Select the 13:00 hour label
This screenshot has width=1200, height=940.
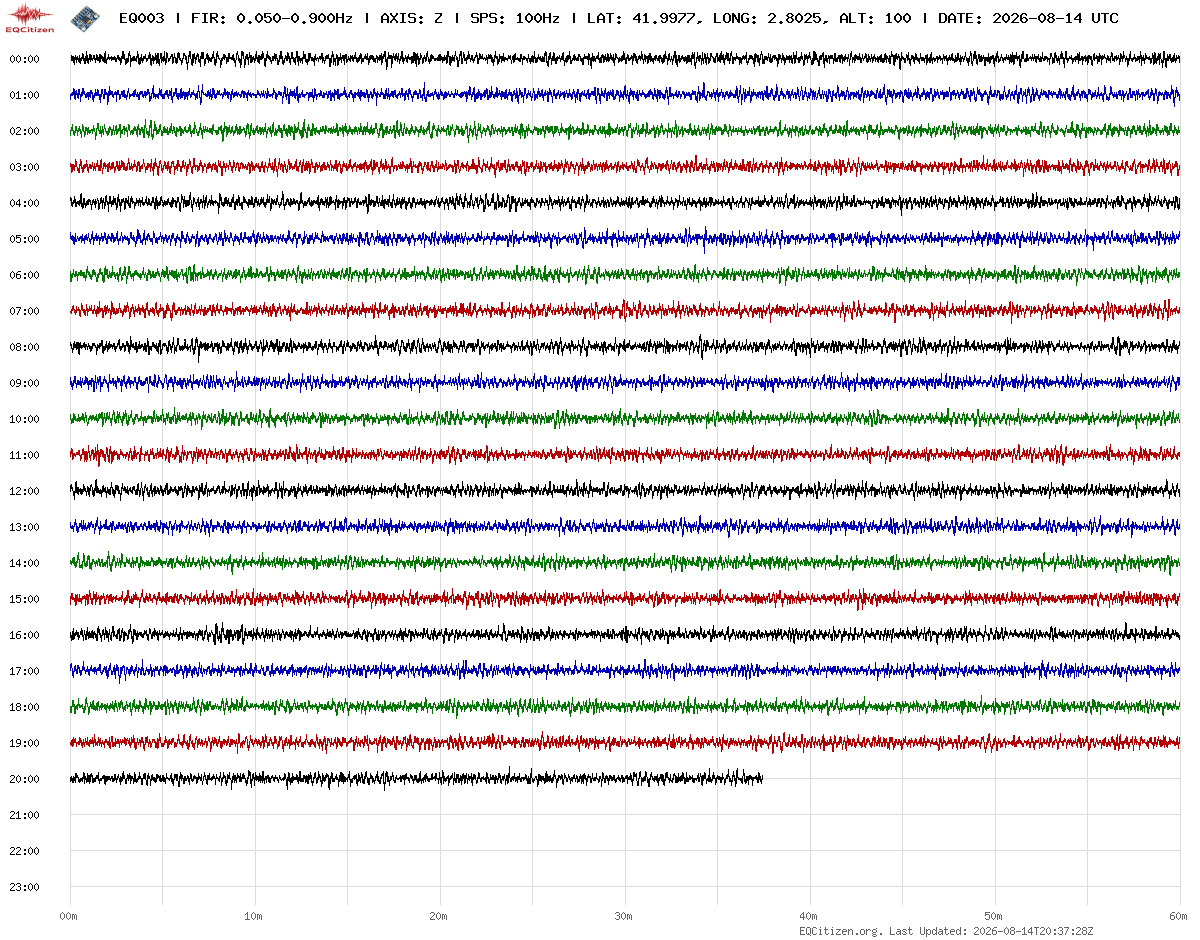point(24,527)
